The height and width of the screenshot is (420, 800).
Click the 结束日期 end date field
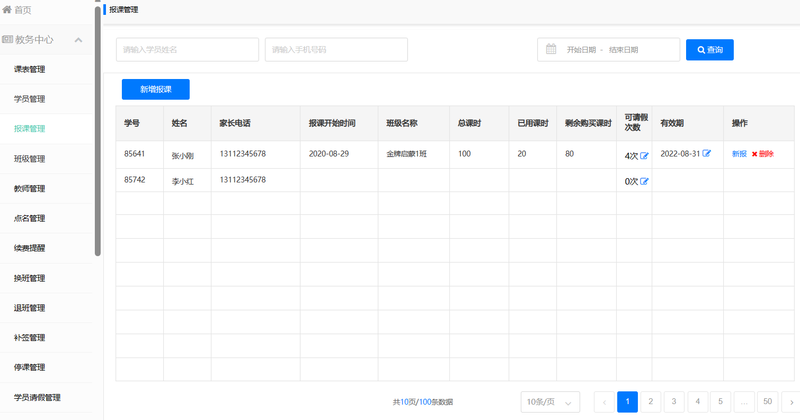pyautogui.click(x=623, y=50)
